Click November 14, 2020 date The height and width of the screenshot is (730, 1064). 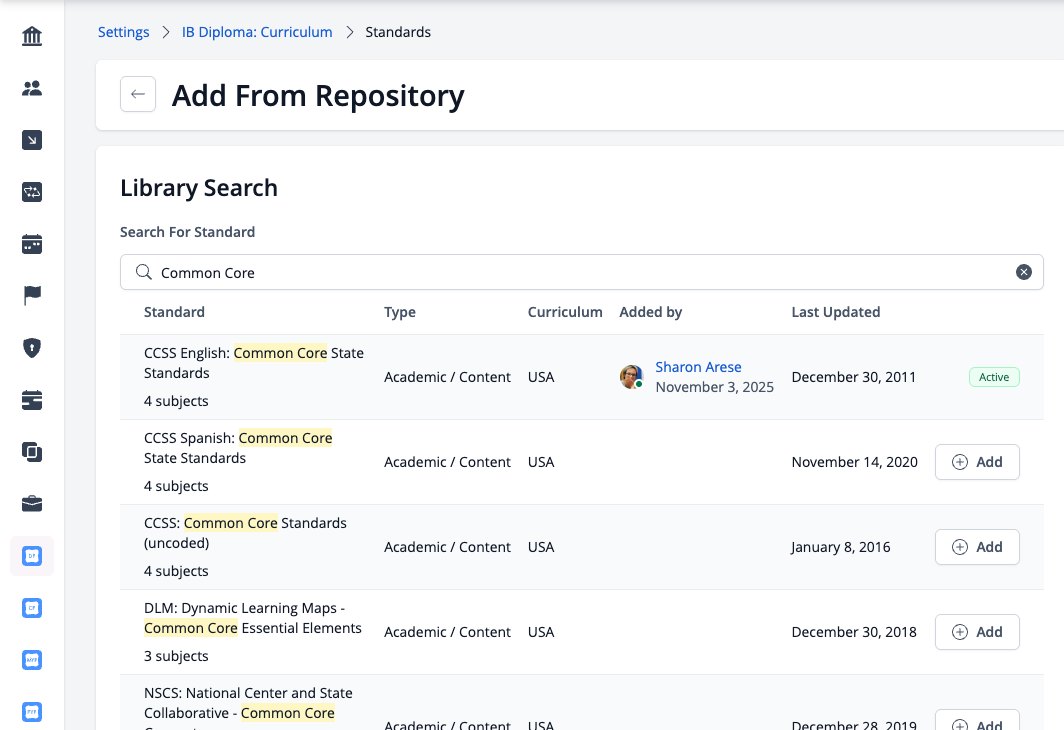[x=854, y=462]
